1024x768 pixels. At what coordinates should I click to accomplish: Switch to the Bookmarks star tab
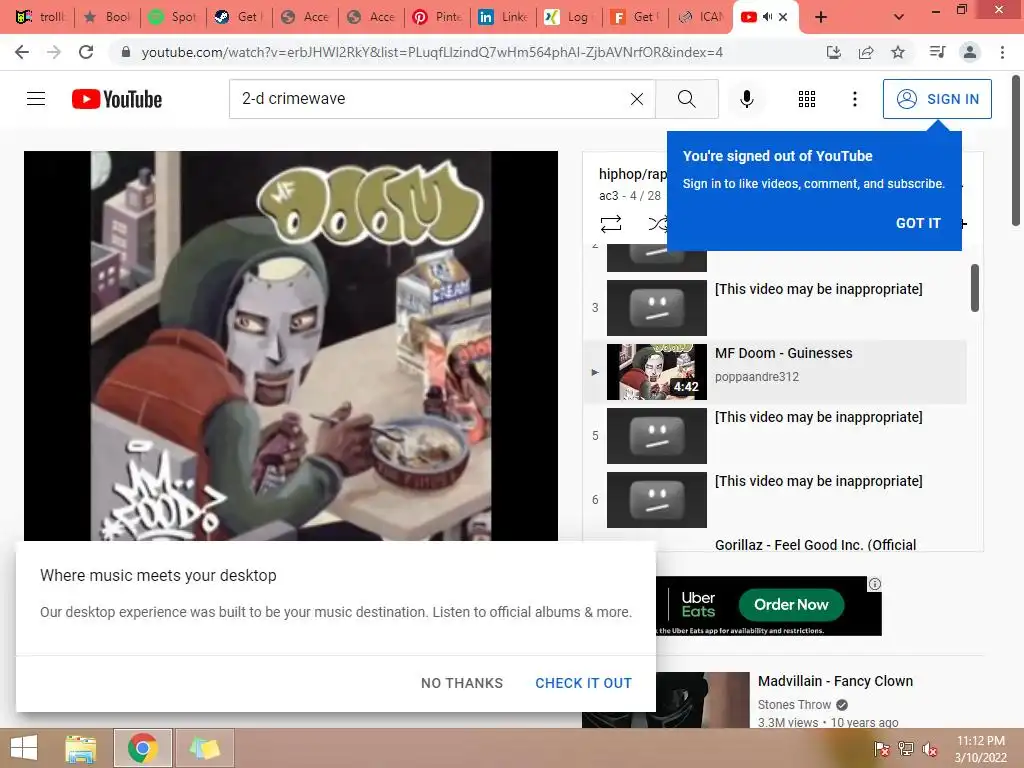pos(106,17)
